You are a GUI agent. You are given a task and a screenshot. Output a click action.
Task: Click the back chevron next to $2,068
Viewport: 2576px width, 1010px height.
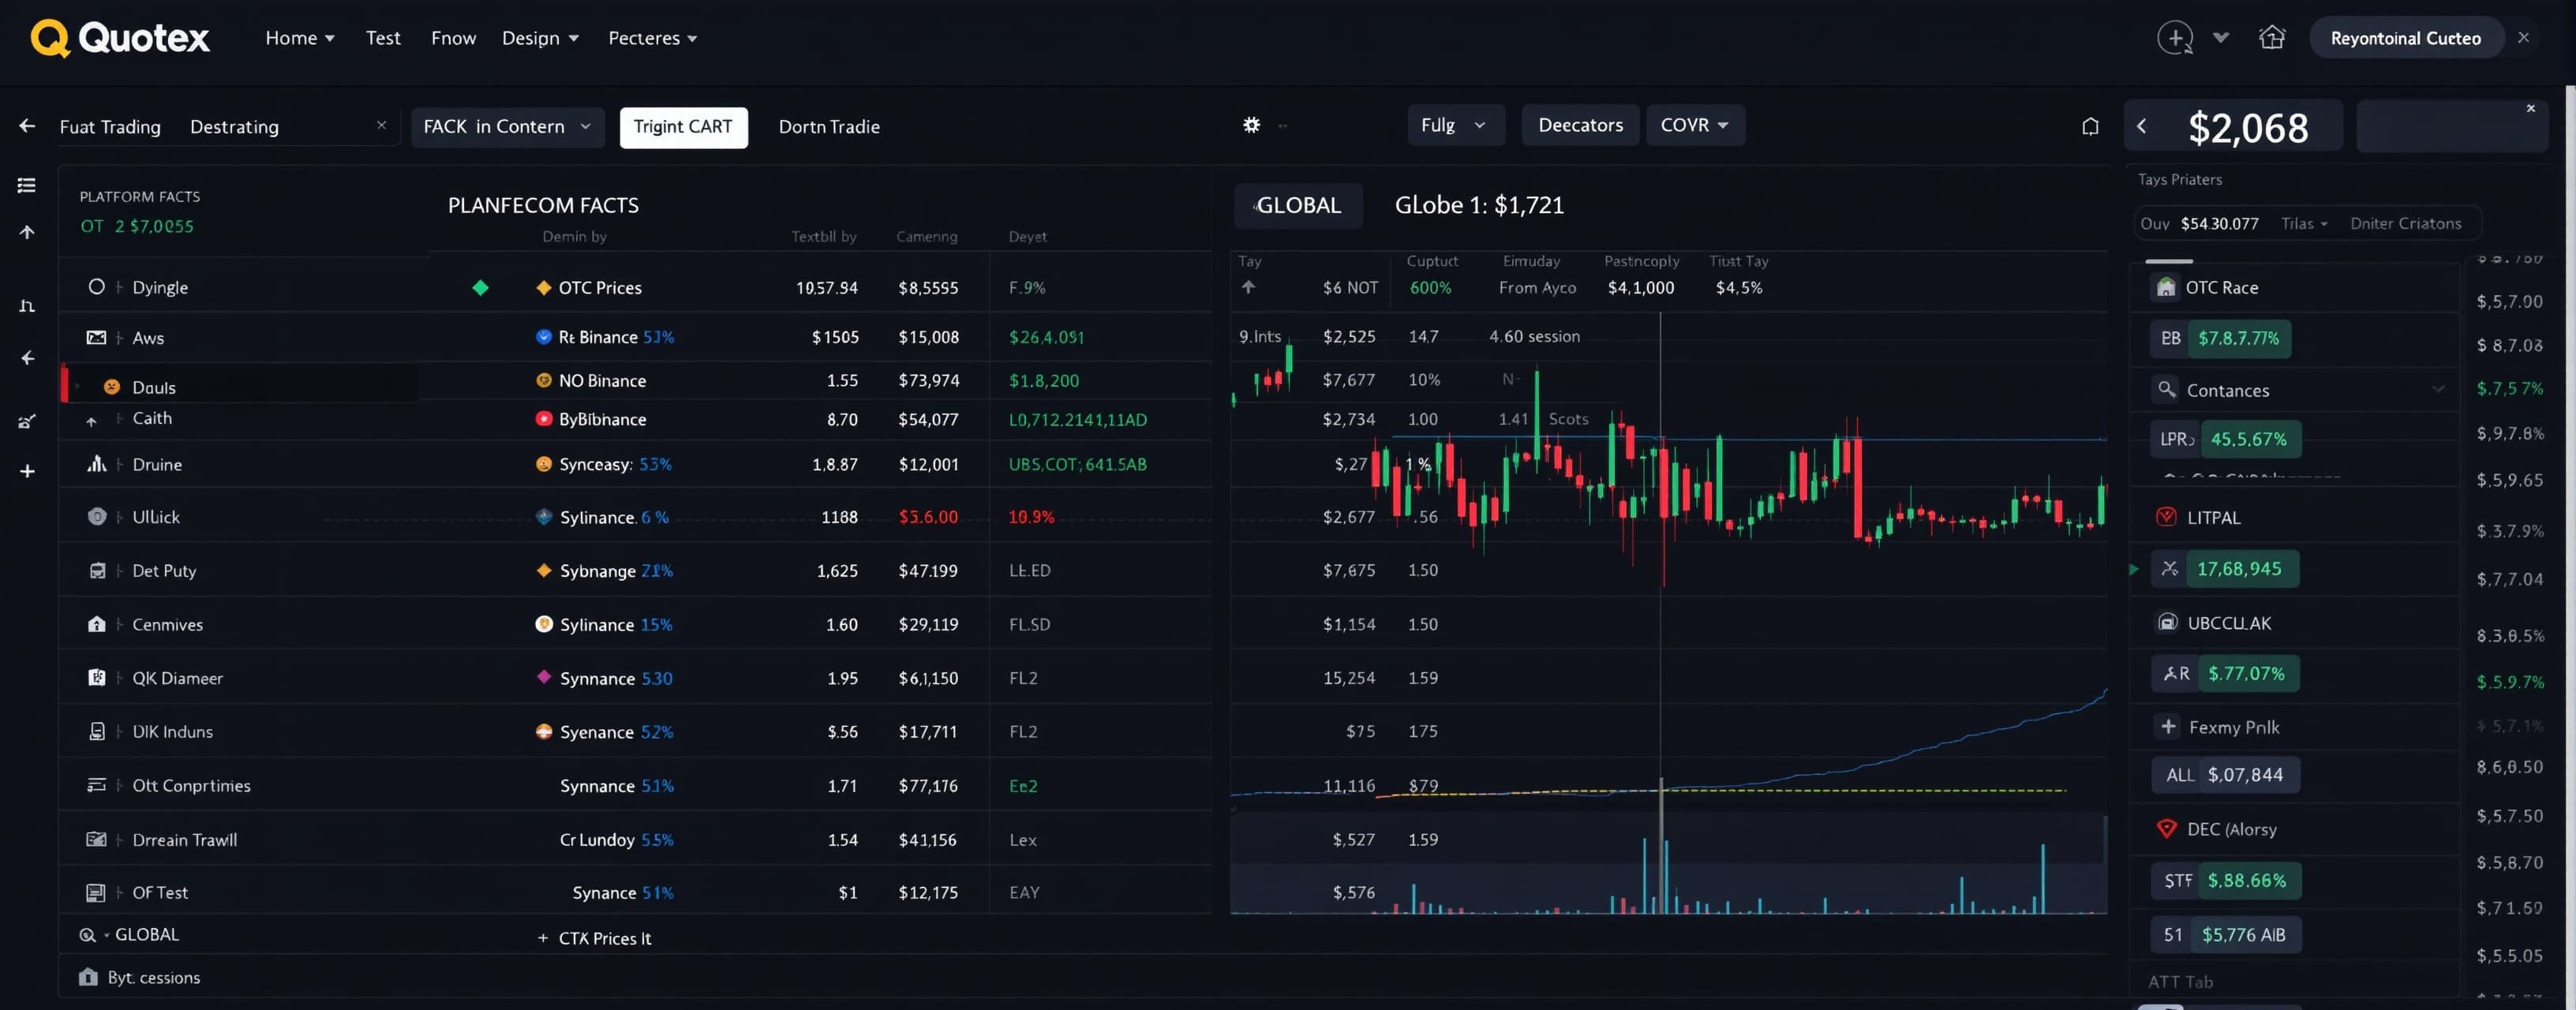(2141, 126)
